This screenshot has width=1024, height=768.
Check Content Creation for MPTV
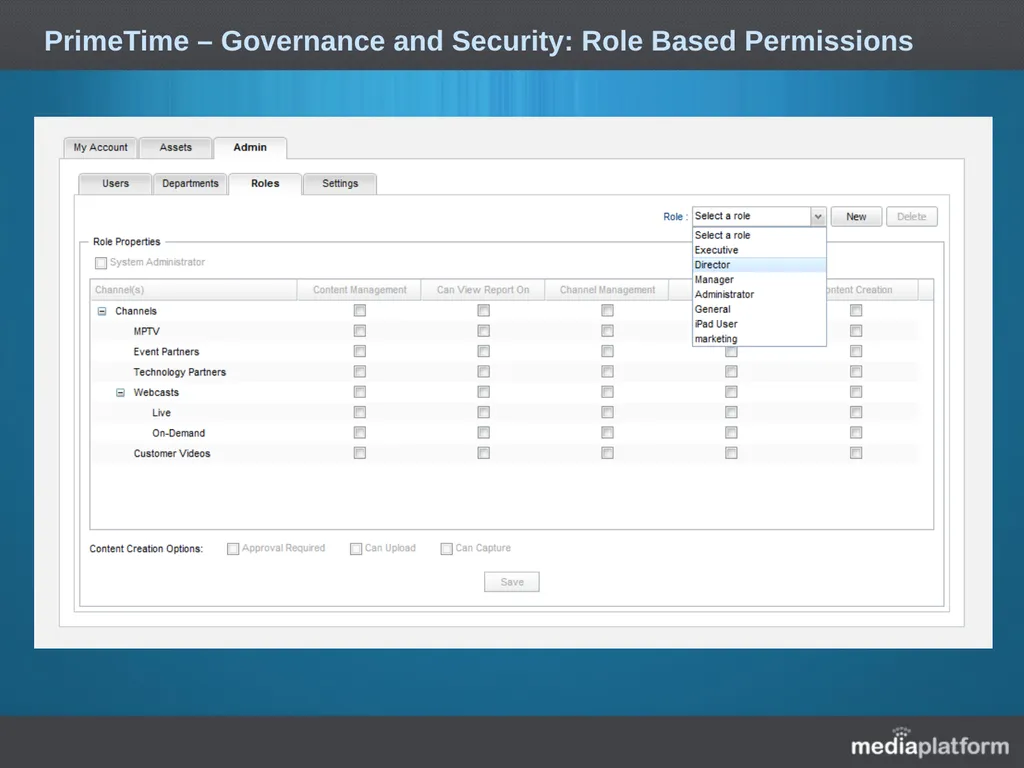856,331
